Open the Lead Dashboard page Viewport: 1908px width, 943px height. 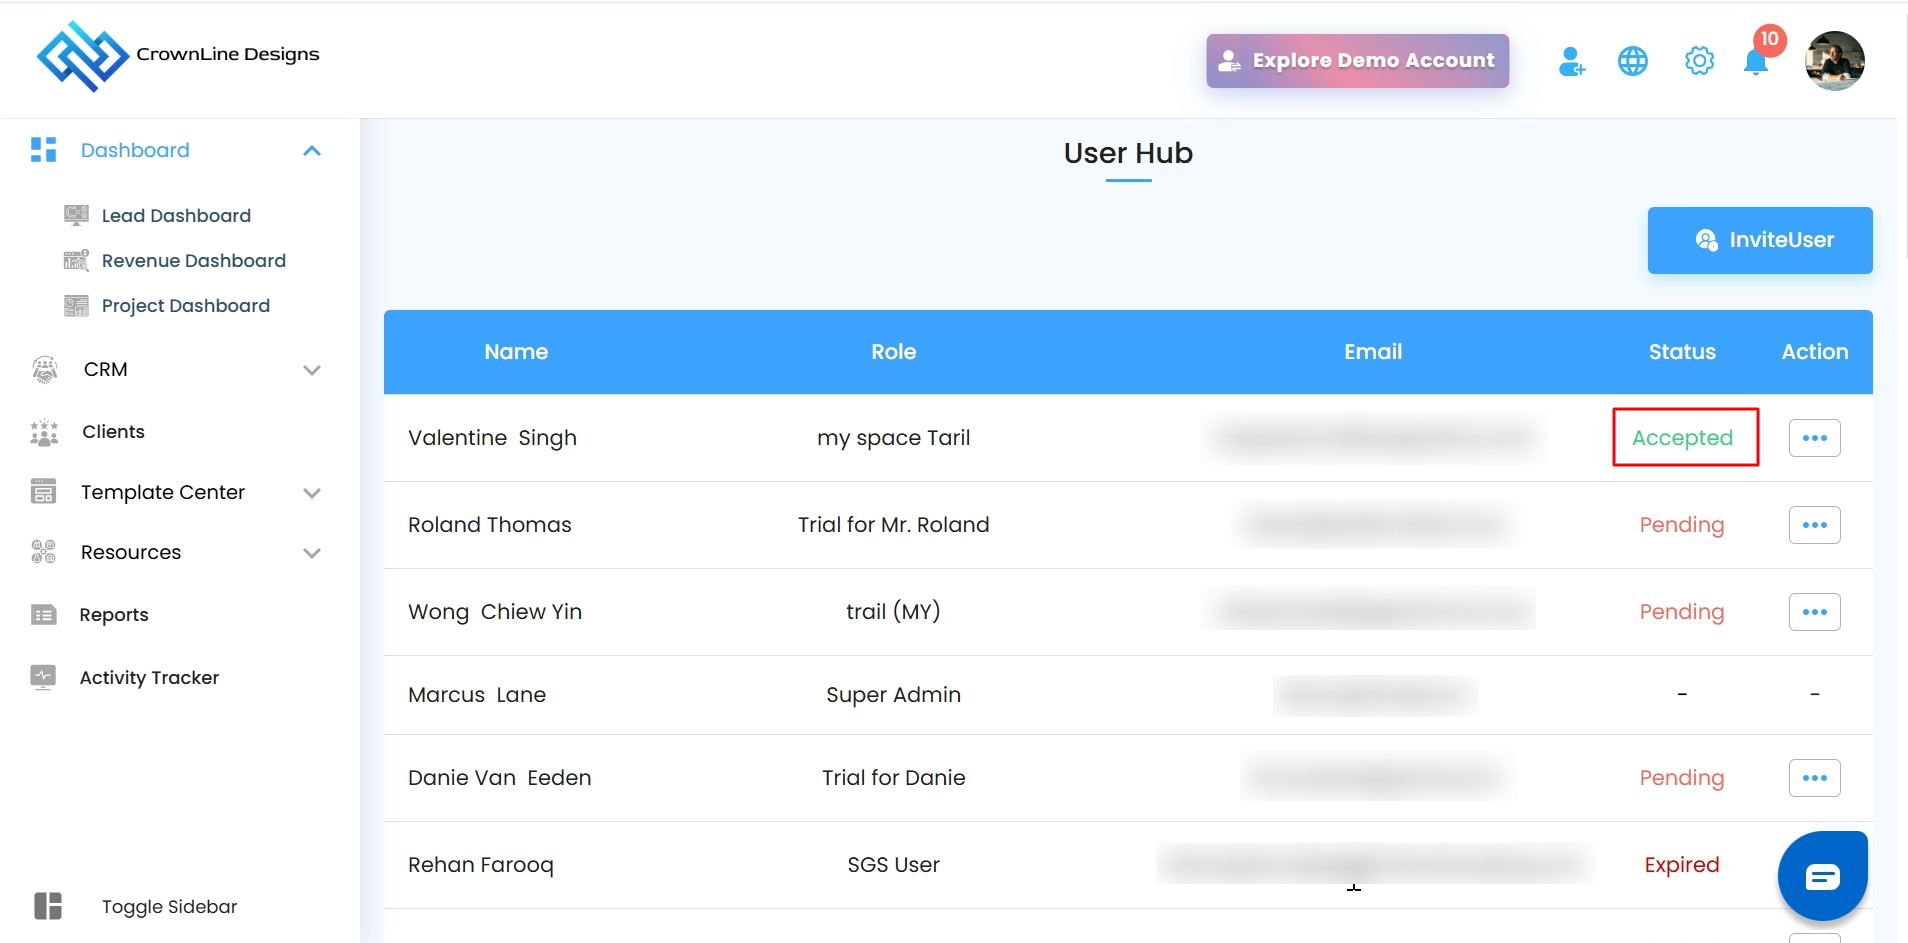point(176,216)
